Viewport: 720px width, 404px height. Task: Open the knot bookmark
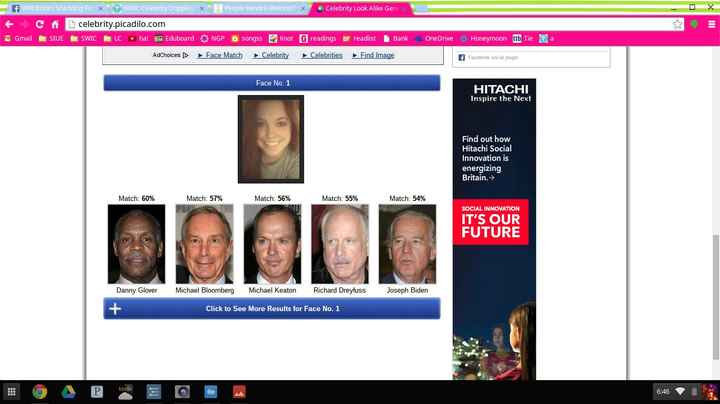[x=281, y=39]
